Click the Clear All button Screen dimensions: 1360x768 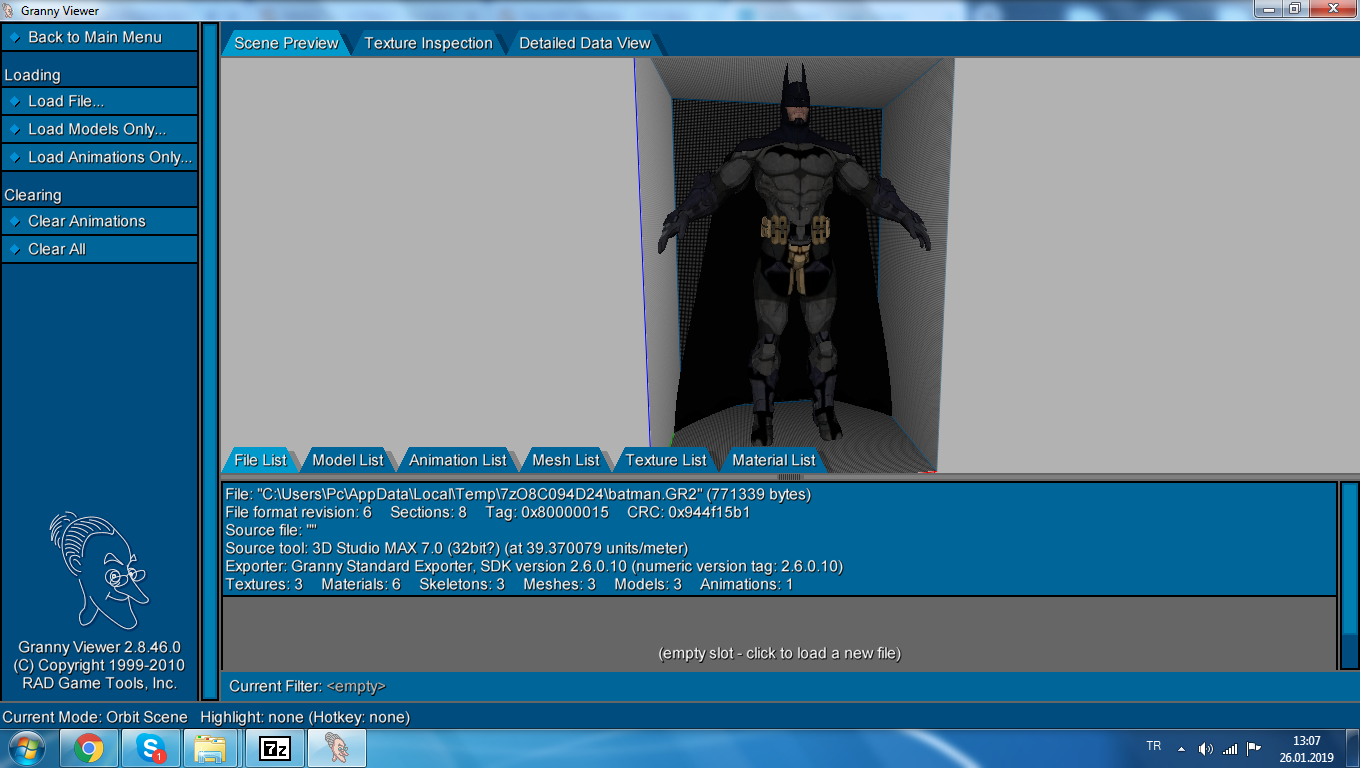point(99,249)
